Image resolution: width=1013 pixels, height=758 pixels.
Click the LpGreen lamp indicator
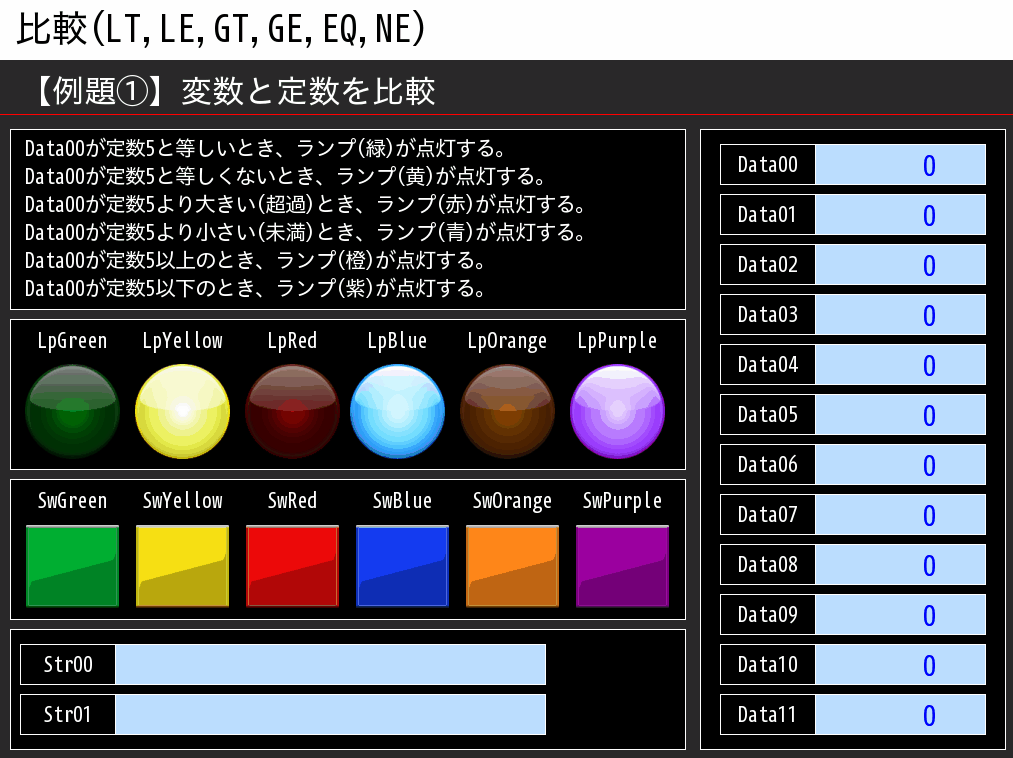(72, 412)
